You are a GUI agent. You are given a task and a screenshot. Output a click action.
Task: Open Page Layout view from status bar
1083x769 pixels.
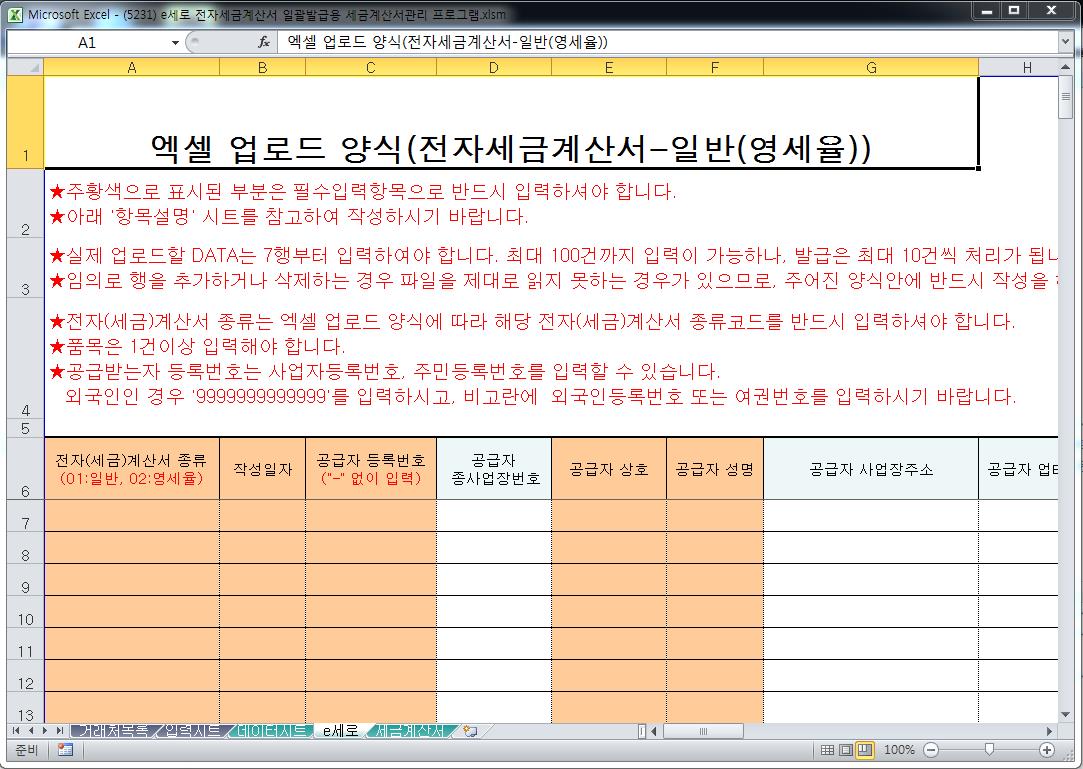(x=845, y=749)
